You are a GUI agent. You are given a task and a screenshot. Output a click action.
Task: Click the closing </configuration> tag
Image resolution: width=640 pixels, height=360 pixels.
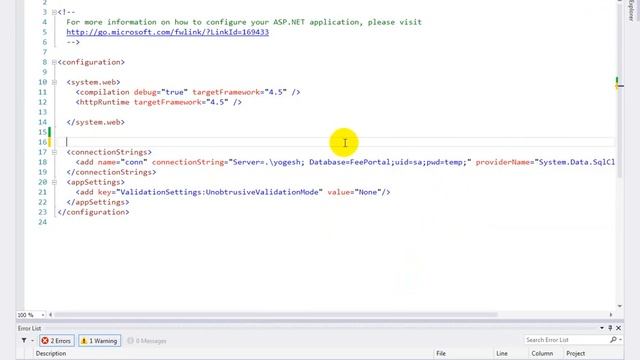click(93, 212)
